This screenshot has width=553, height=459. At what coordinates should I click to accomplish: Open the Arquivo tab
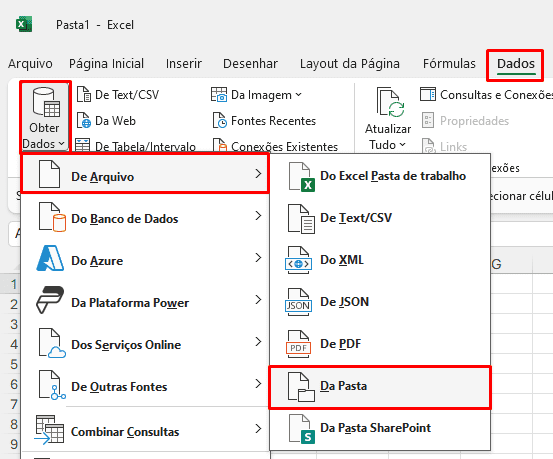click(30, 64)
